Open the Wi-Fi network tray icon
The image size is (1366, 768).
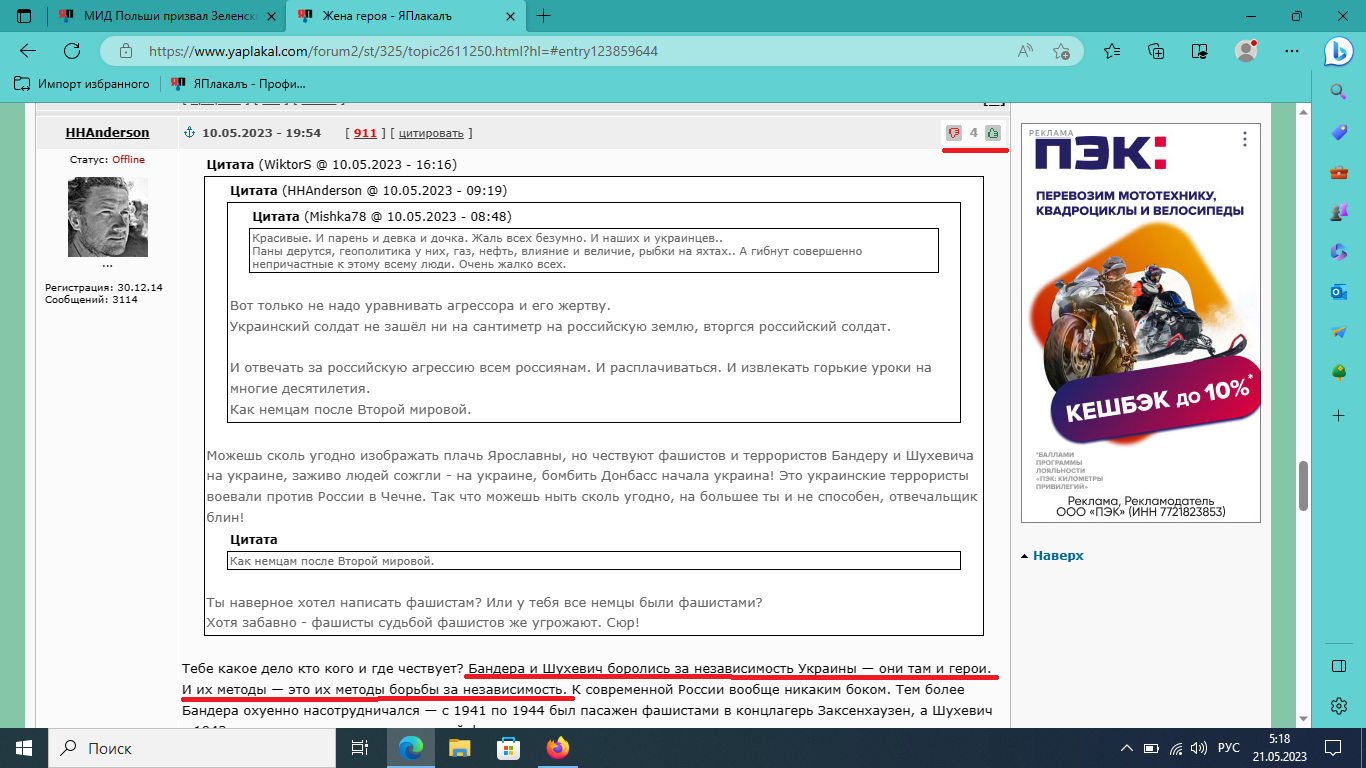(x=1177, y=748)
